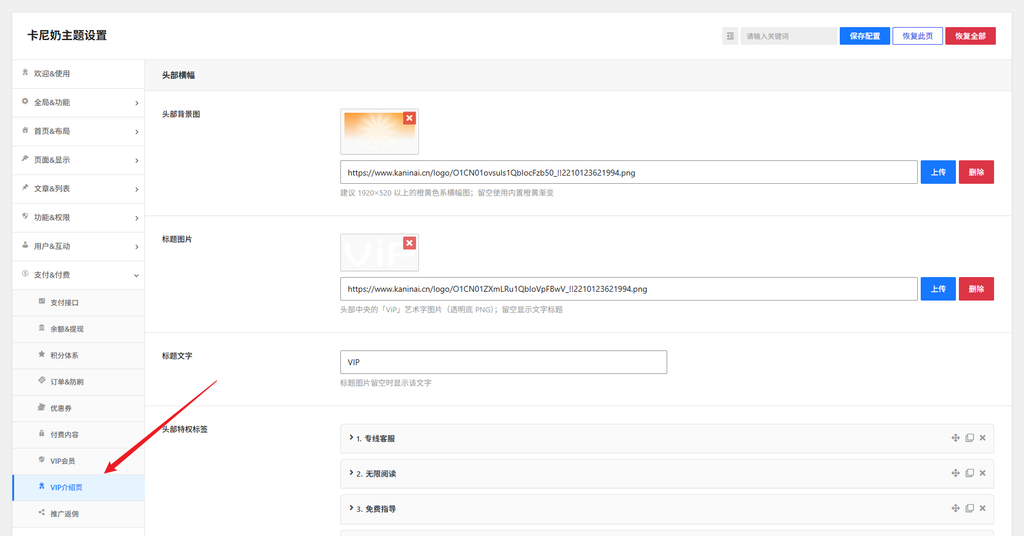Open the 功能&权限 sidebar section
This screenshot has height=536, width=1024.
(78, 217)
